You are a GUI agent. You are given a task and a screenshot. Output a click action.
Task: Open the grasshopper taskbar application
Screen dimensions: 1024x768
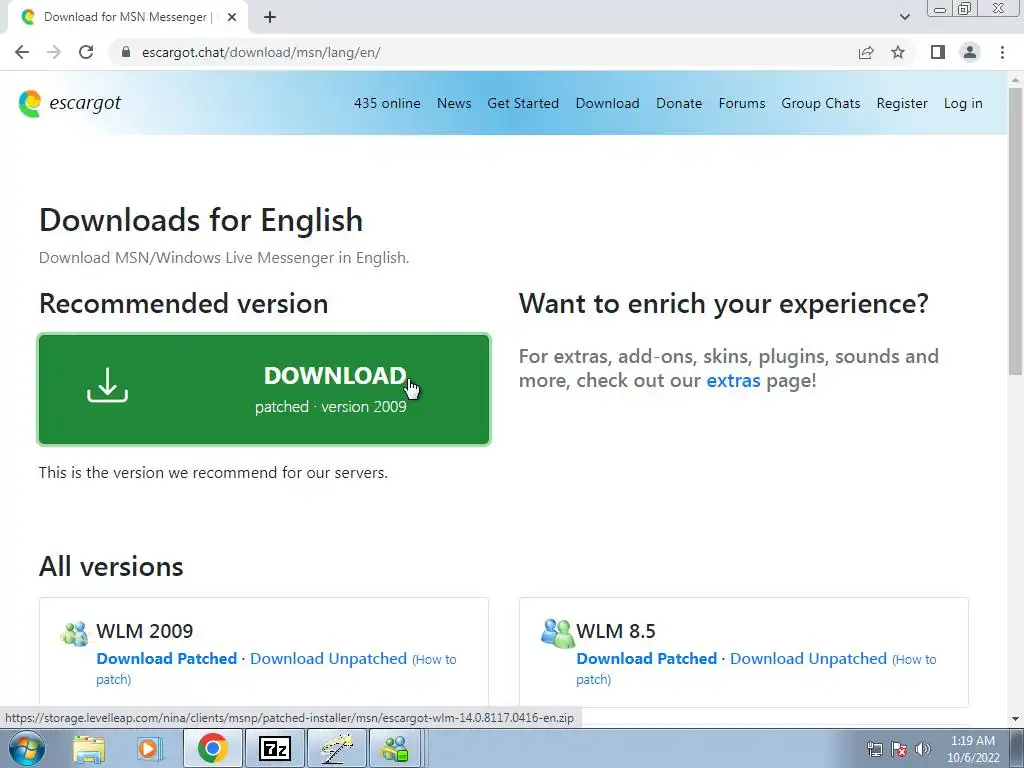coord(337,748)
